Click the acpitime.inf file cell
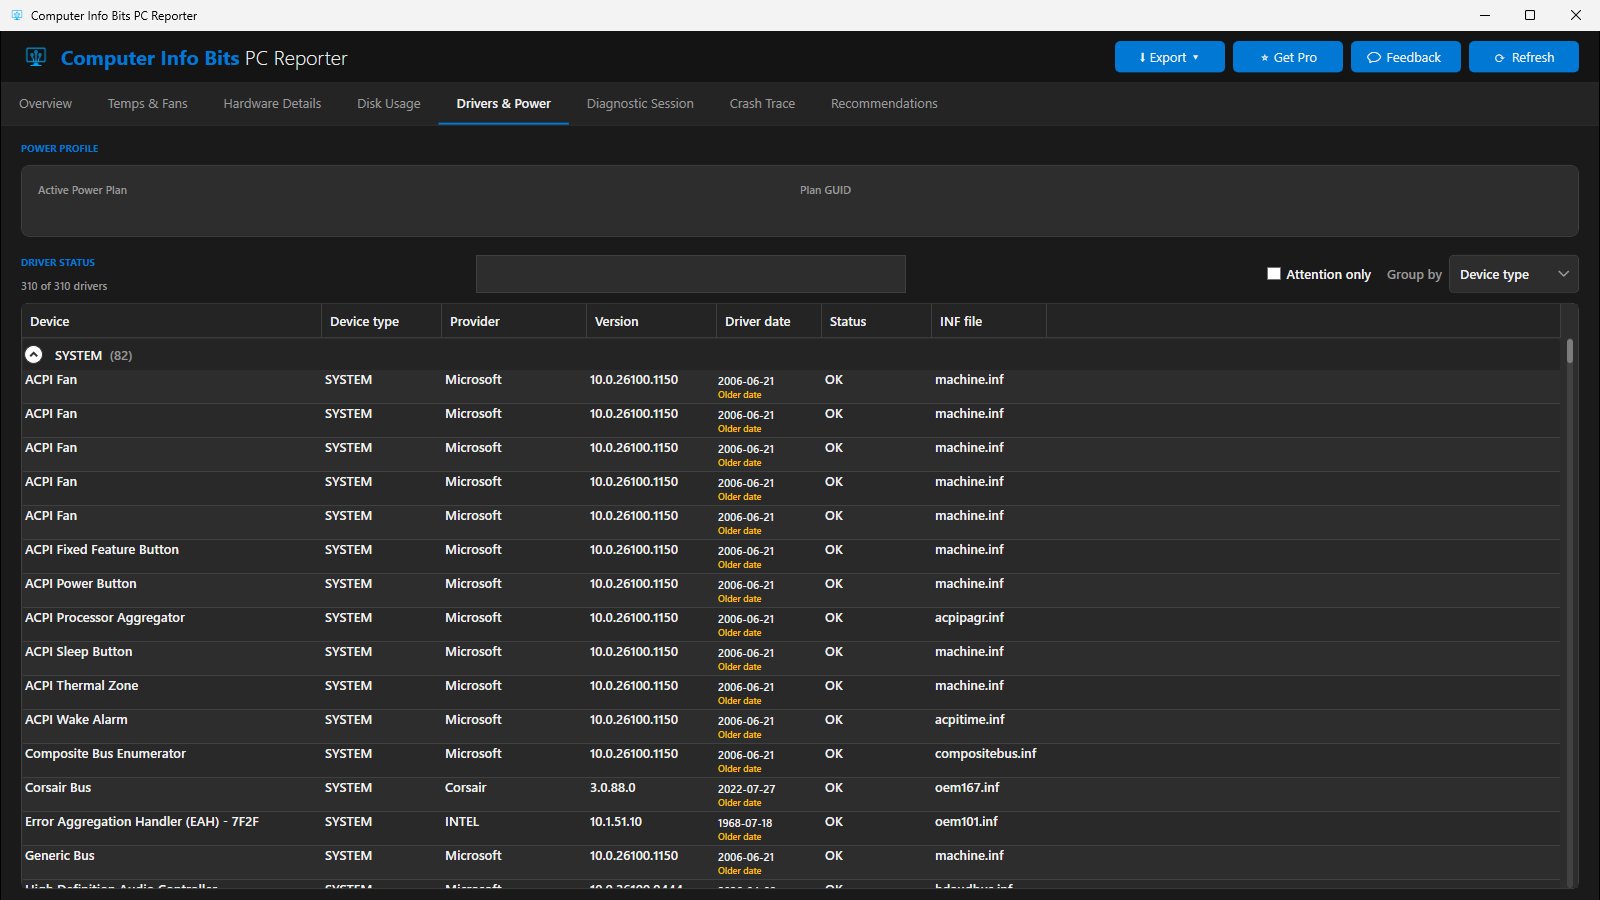Image resolution: width=1600 pixels, height=900 pixels. (x=970, y=720)
